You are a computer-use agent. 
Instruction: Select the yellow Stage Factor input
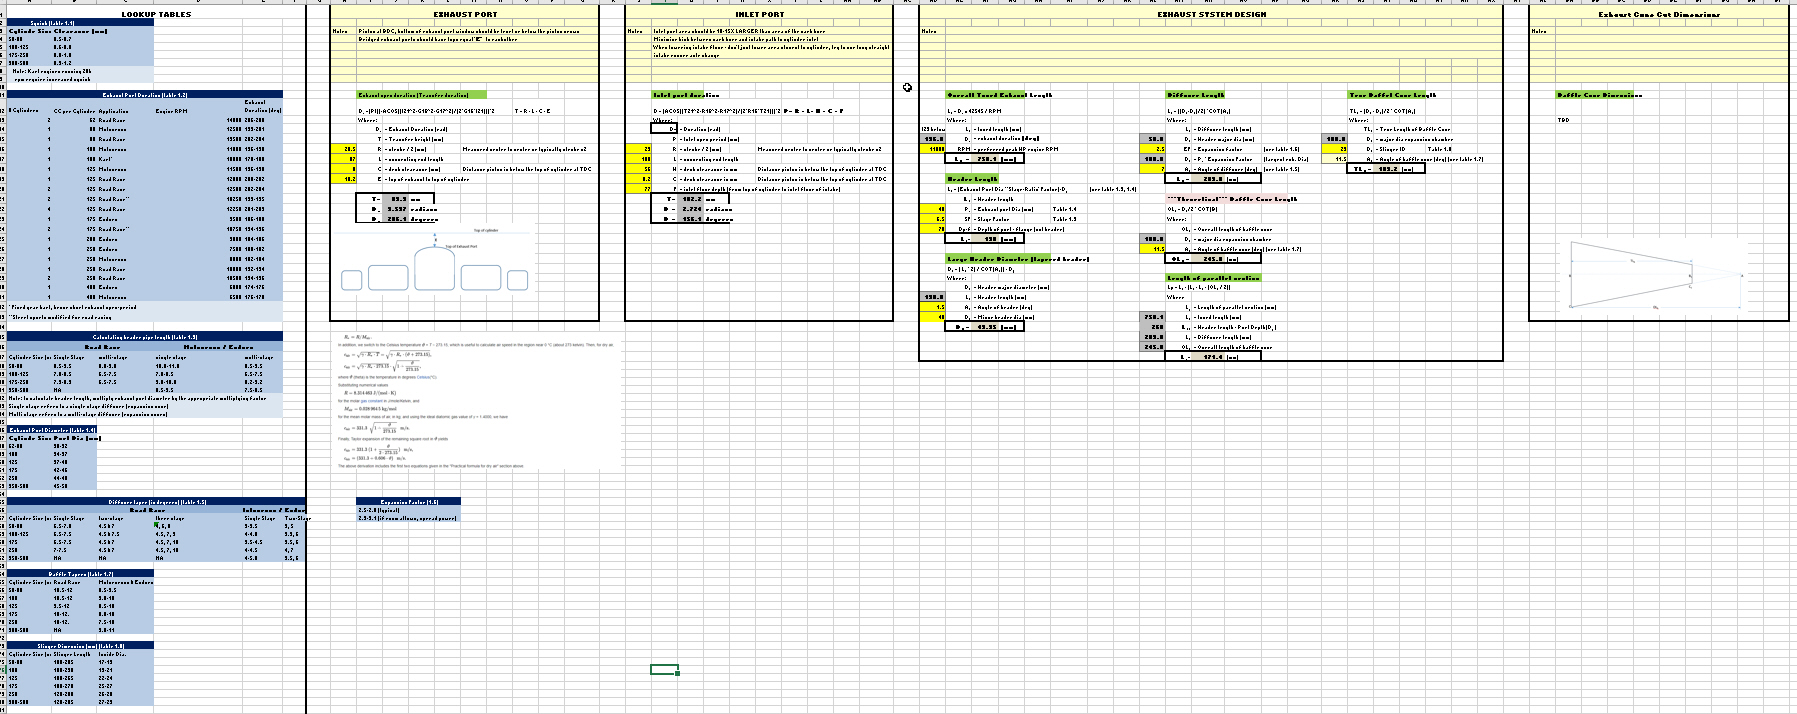tap(932, 219)
